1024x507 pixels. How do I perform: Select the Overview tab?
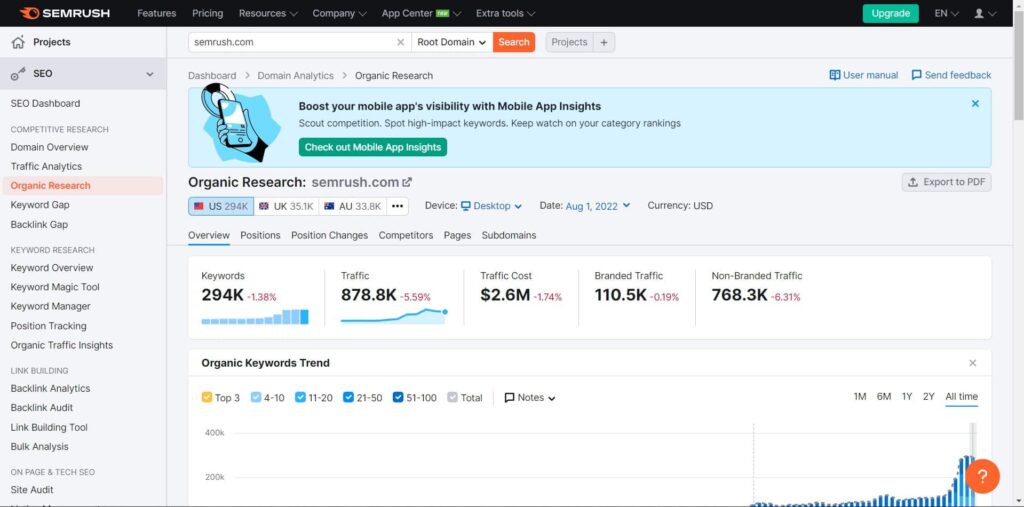tap(209, 235)
